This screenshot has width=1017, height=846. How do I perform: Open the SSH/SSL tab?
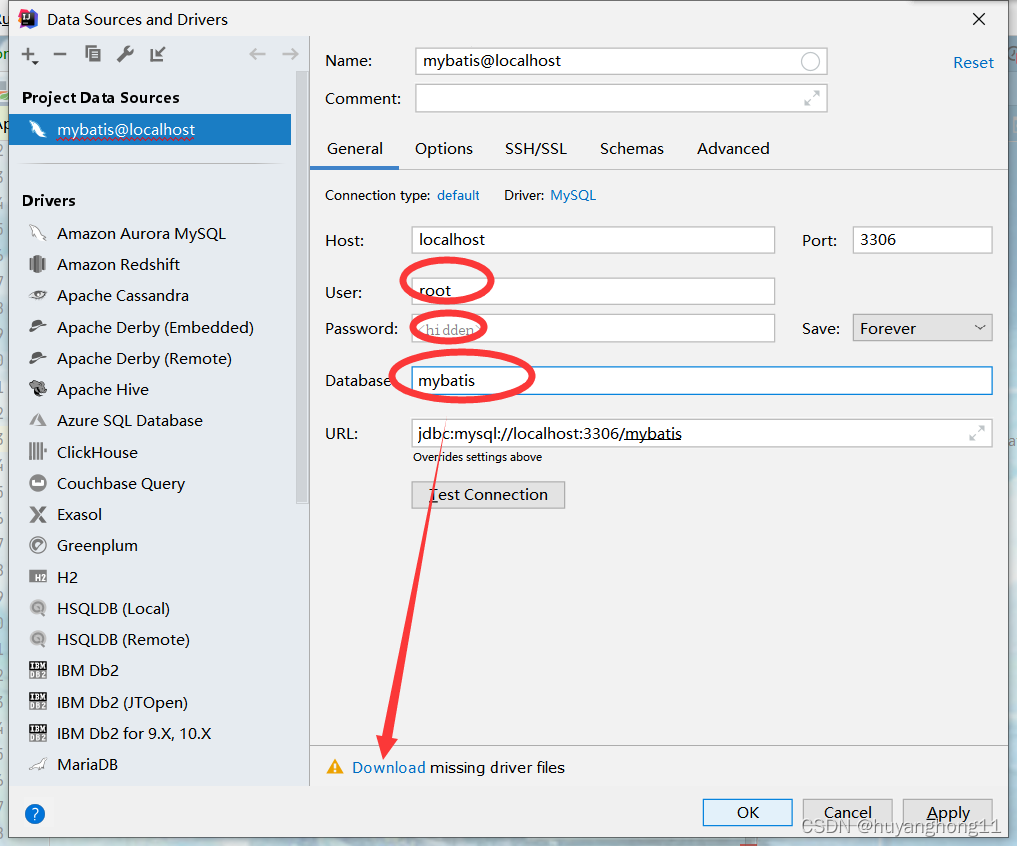pos(536,149)
